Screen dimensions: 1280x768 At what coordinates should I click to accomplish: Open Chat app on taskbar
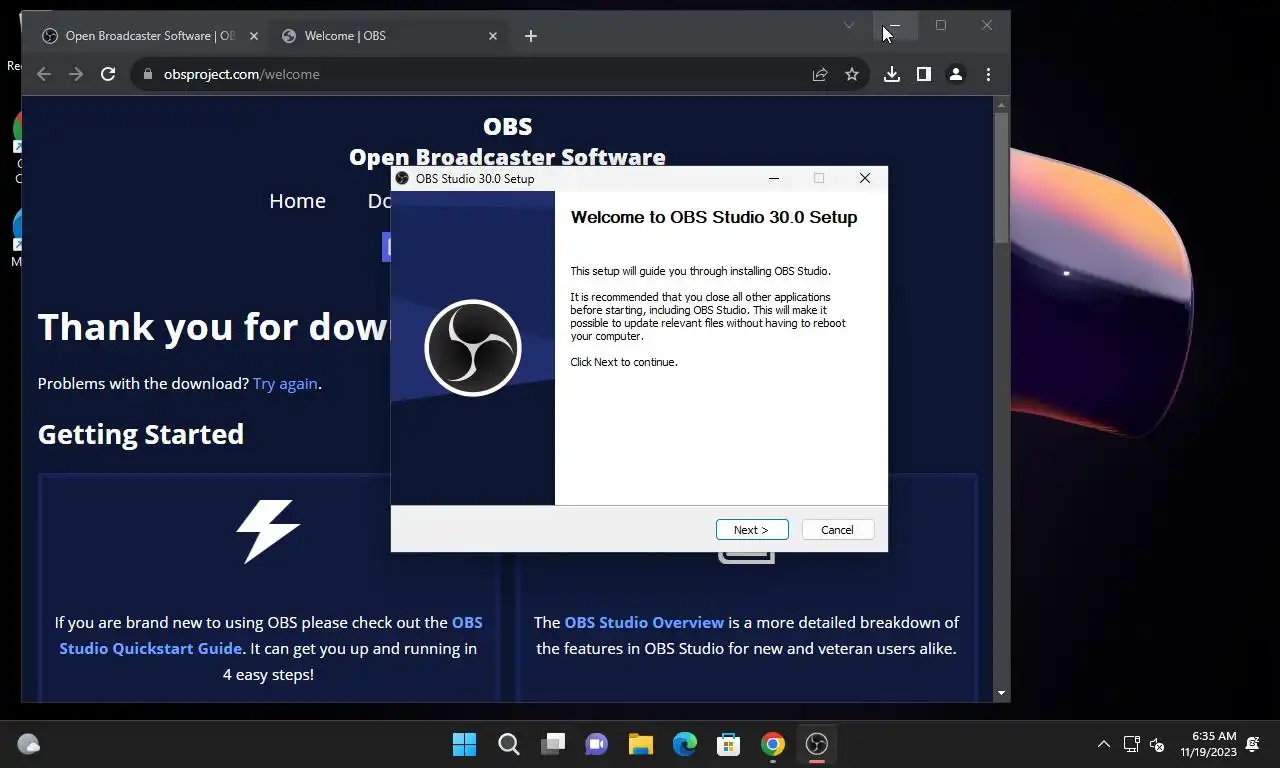[x=597, y=744]
